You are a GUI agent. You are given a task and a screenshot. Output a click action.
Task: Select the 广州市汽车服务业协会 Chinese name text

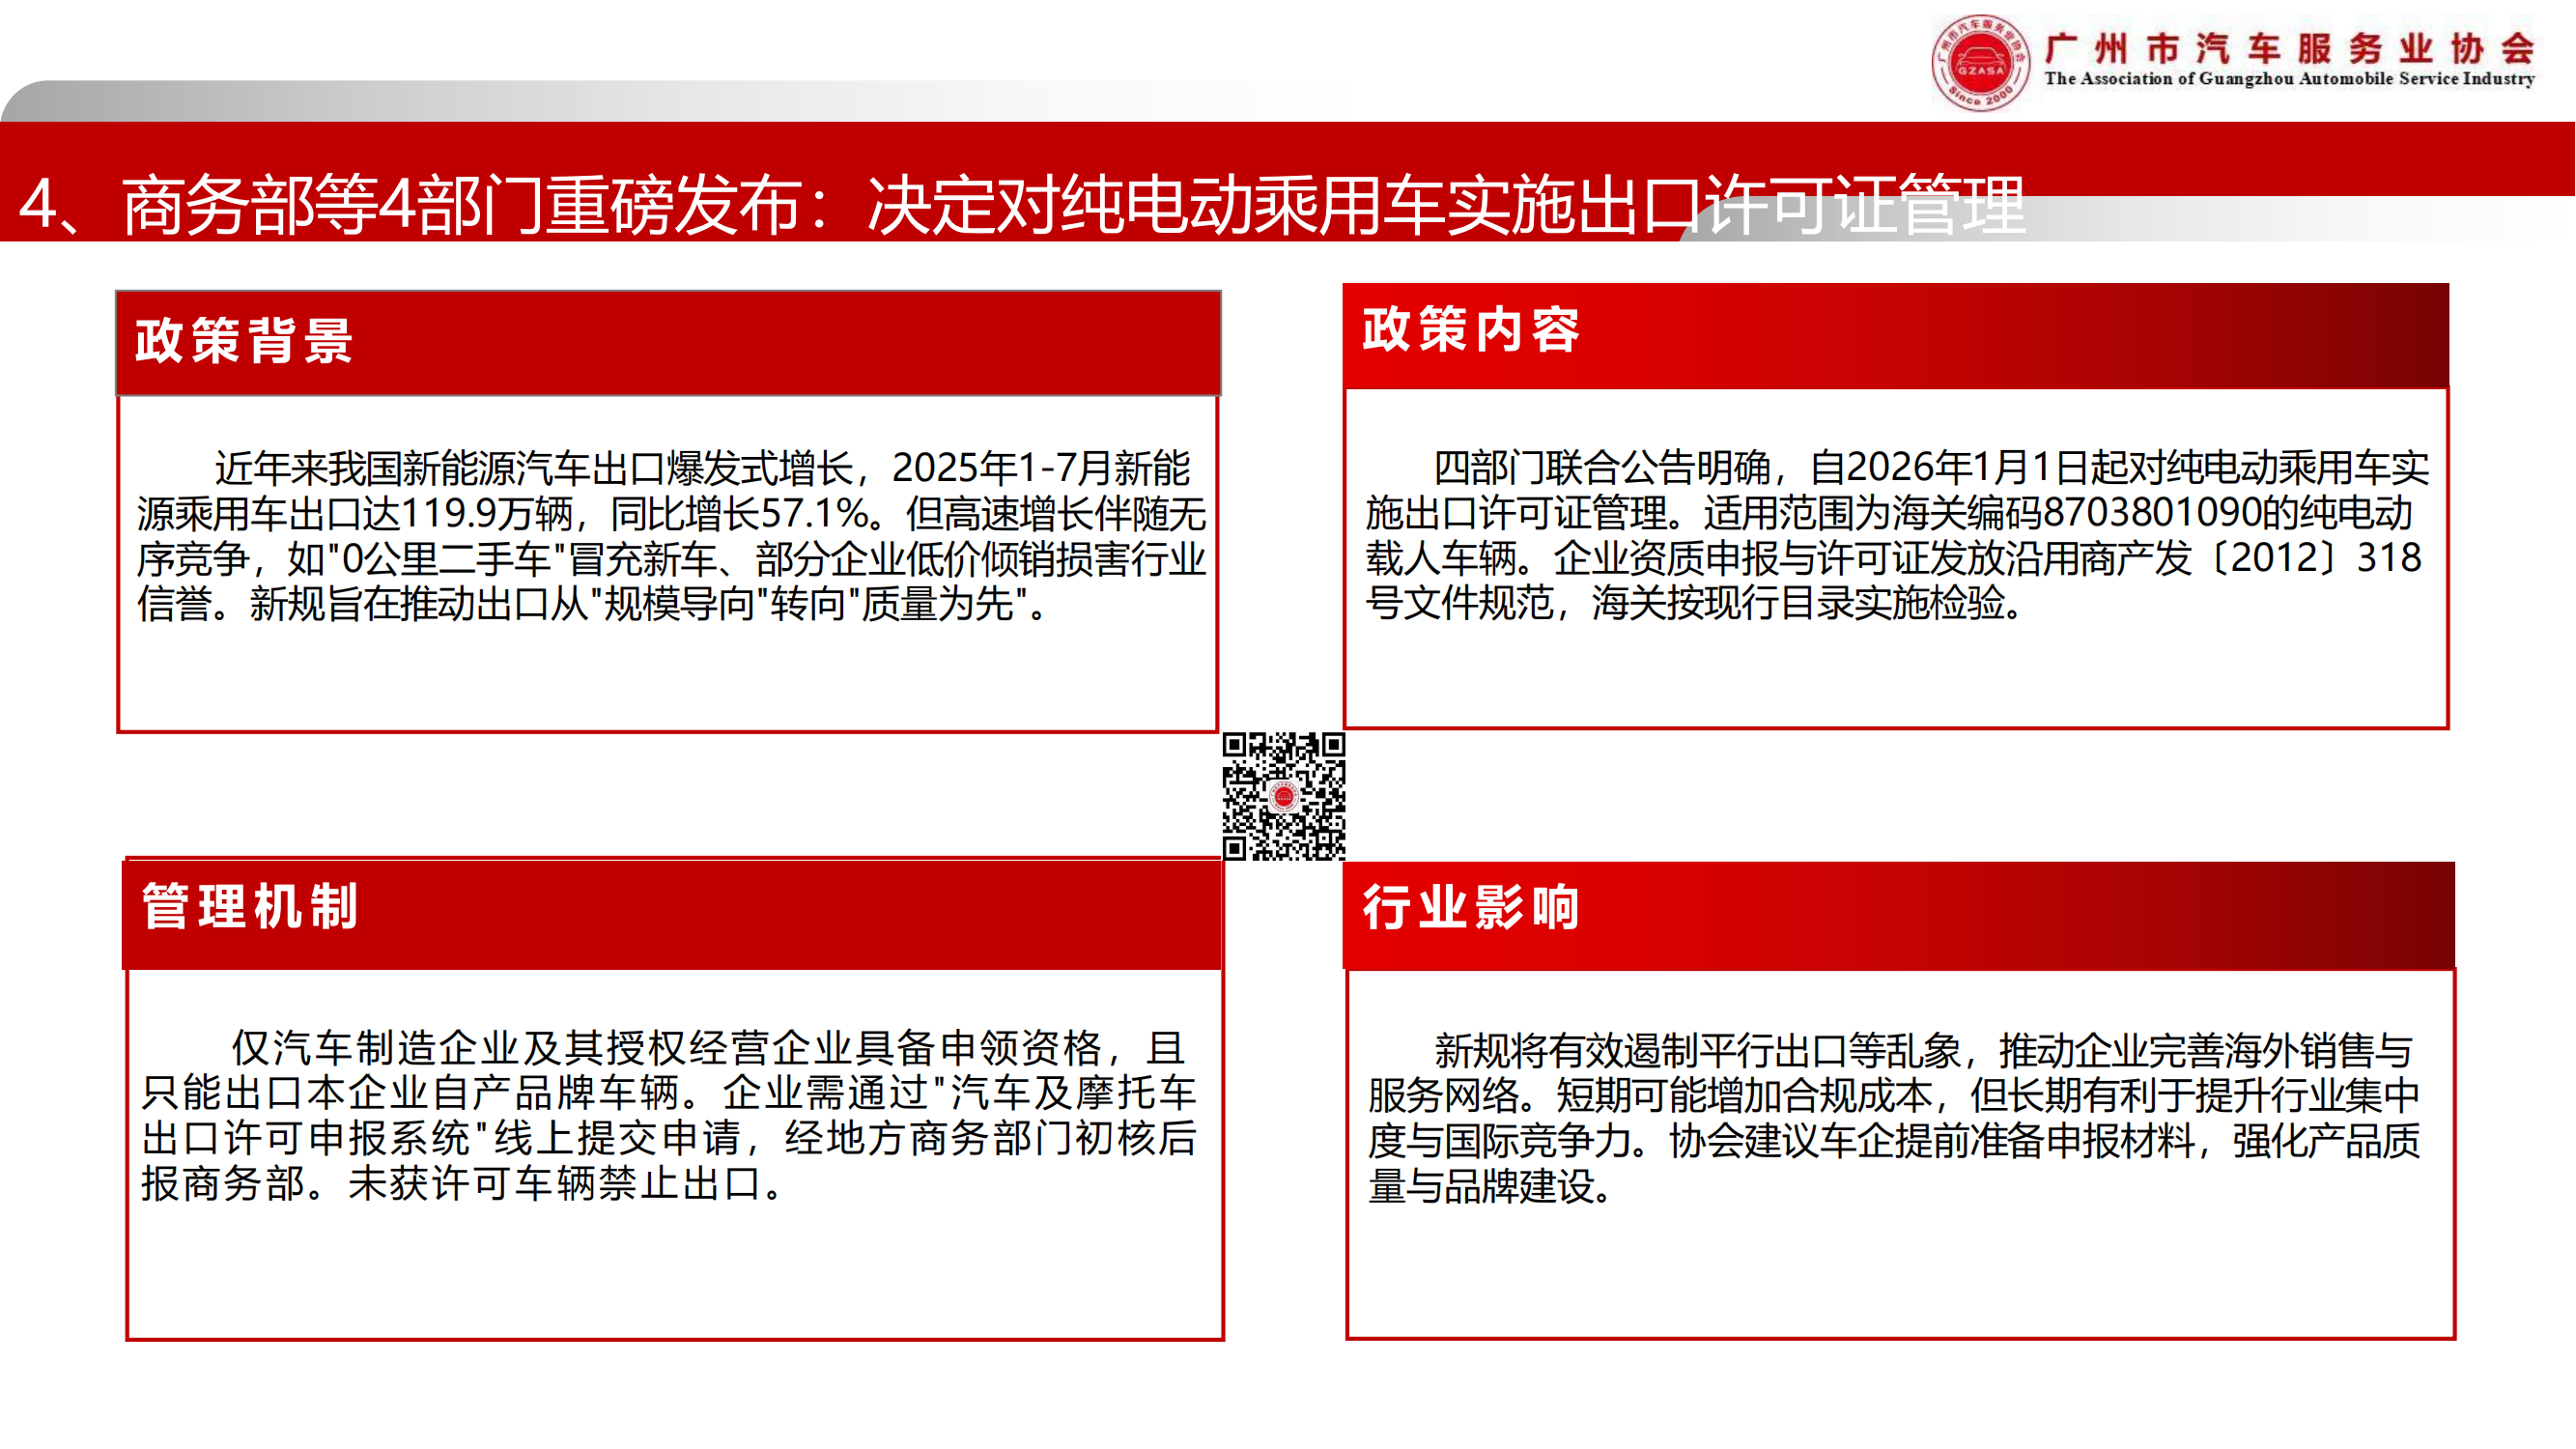(2290, 48)
